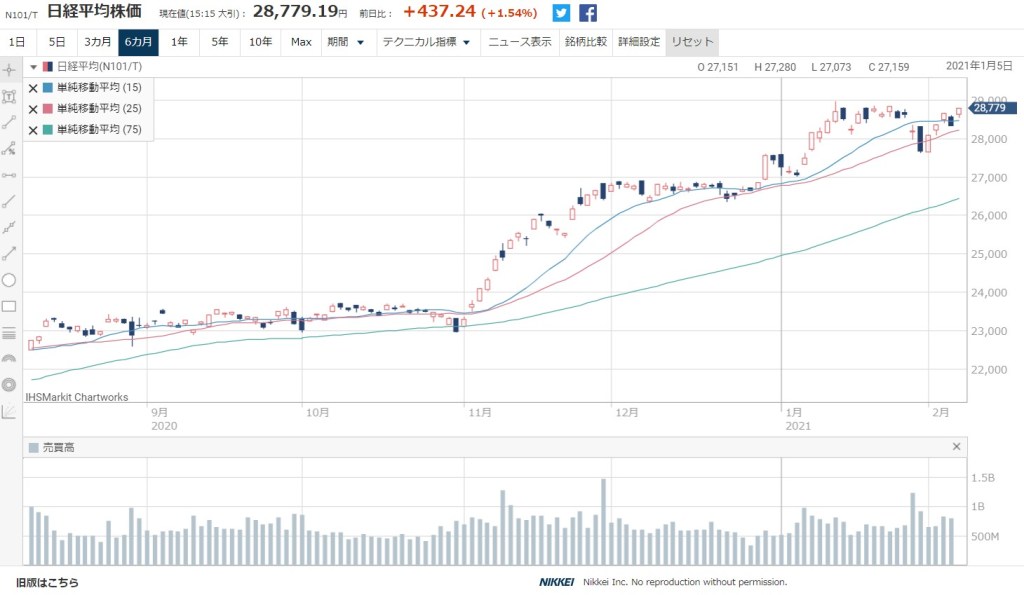Open the 旧版はこちら link
Viewport: 1024px width, 595px height.
[x=47, y=582]
